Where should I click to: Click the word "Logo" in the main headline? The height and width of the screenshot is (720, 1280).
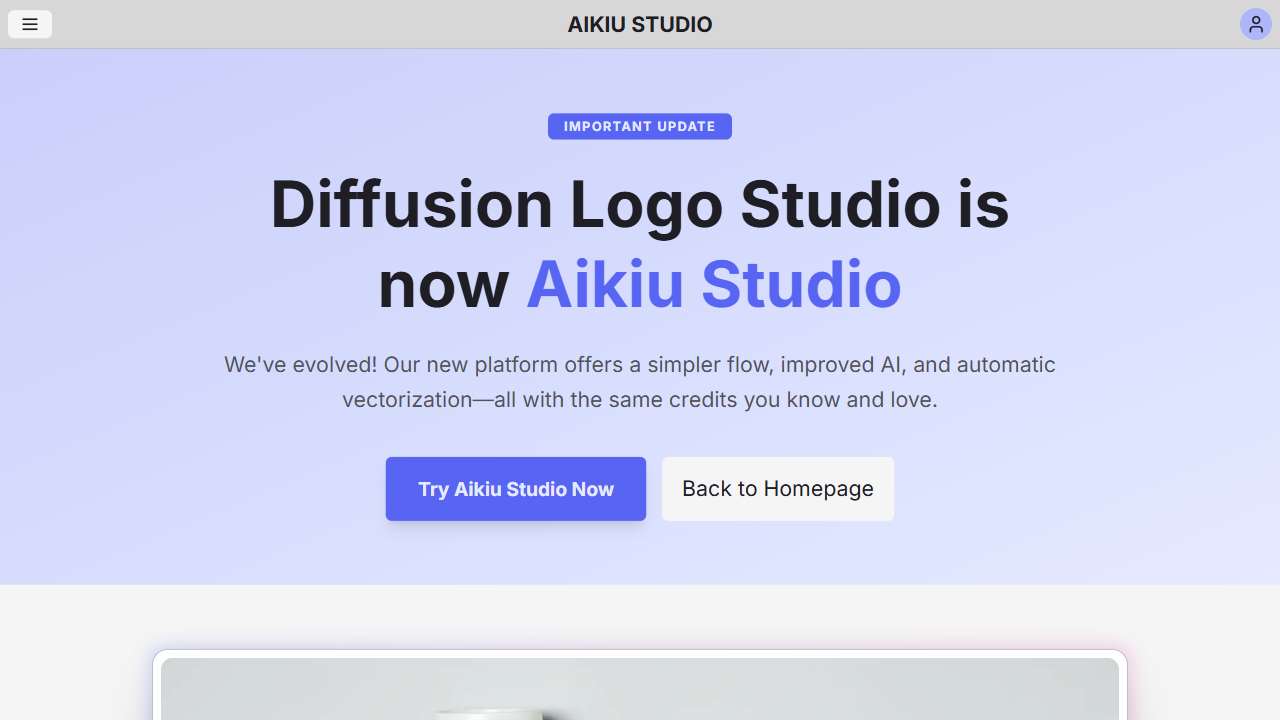point(646,204)
